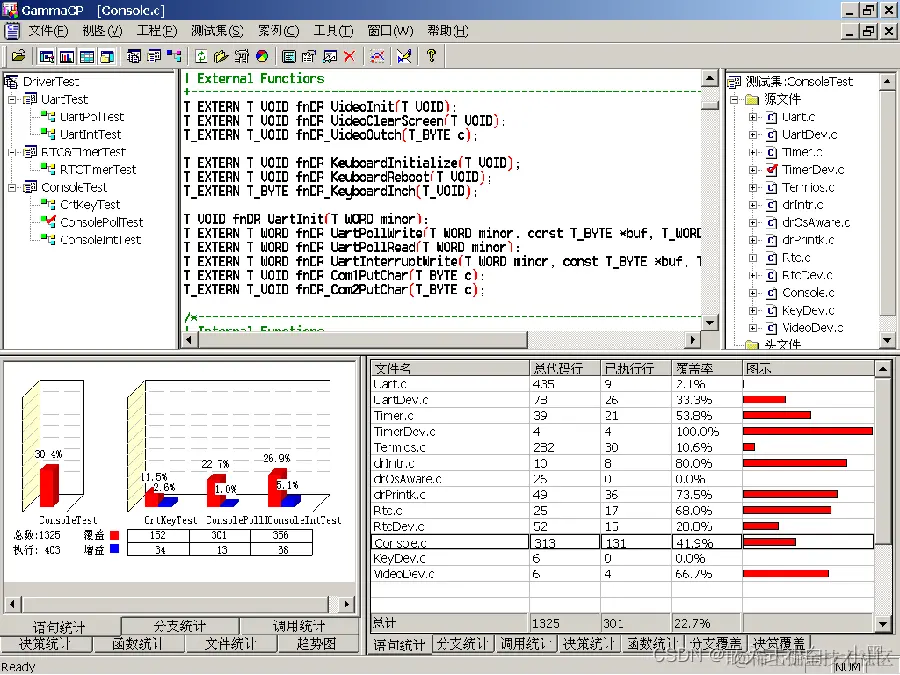Click the colored pie chart toolbar icon

pos(262,56)
